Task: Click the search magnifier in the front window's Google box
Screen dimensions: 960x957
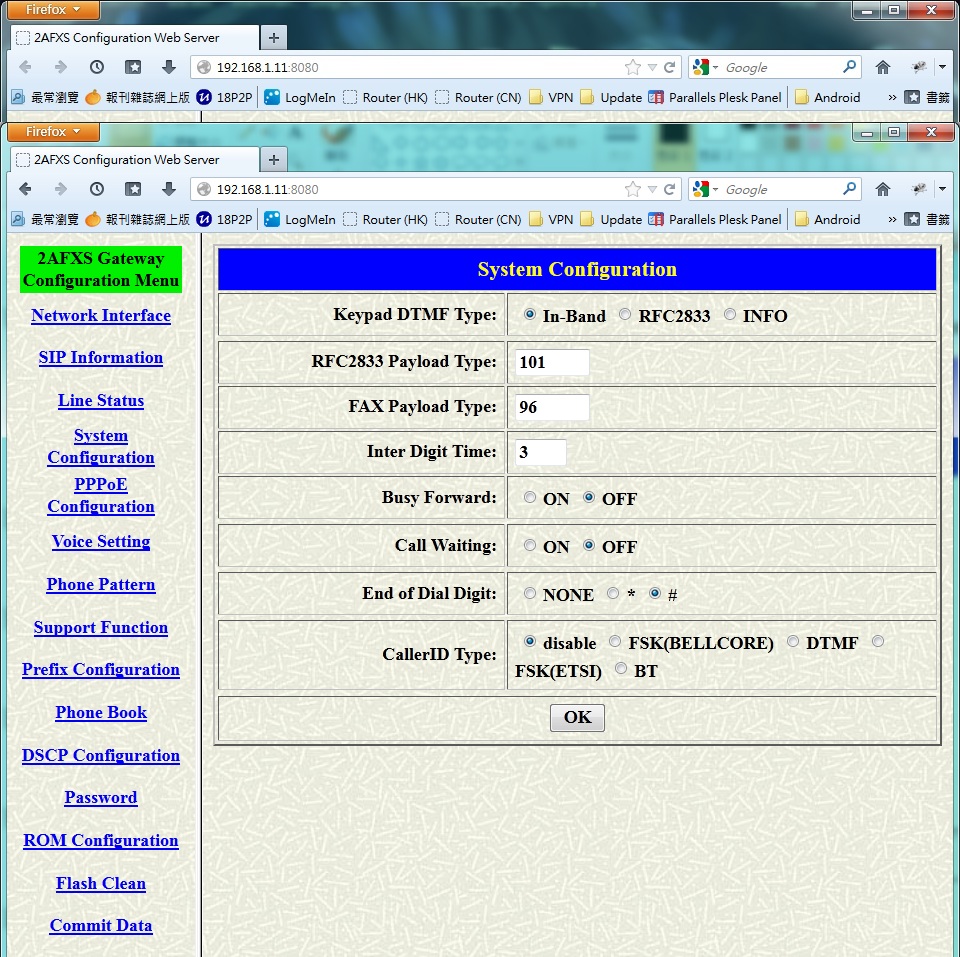Action: tap(849, 189)
